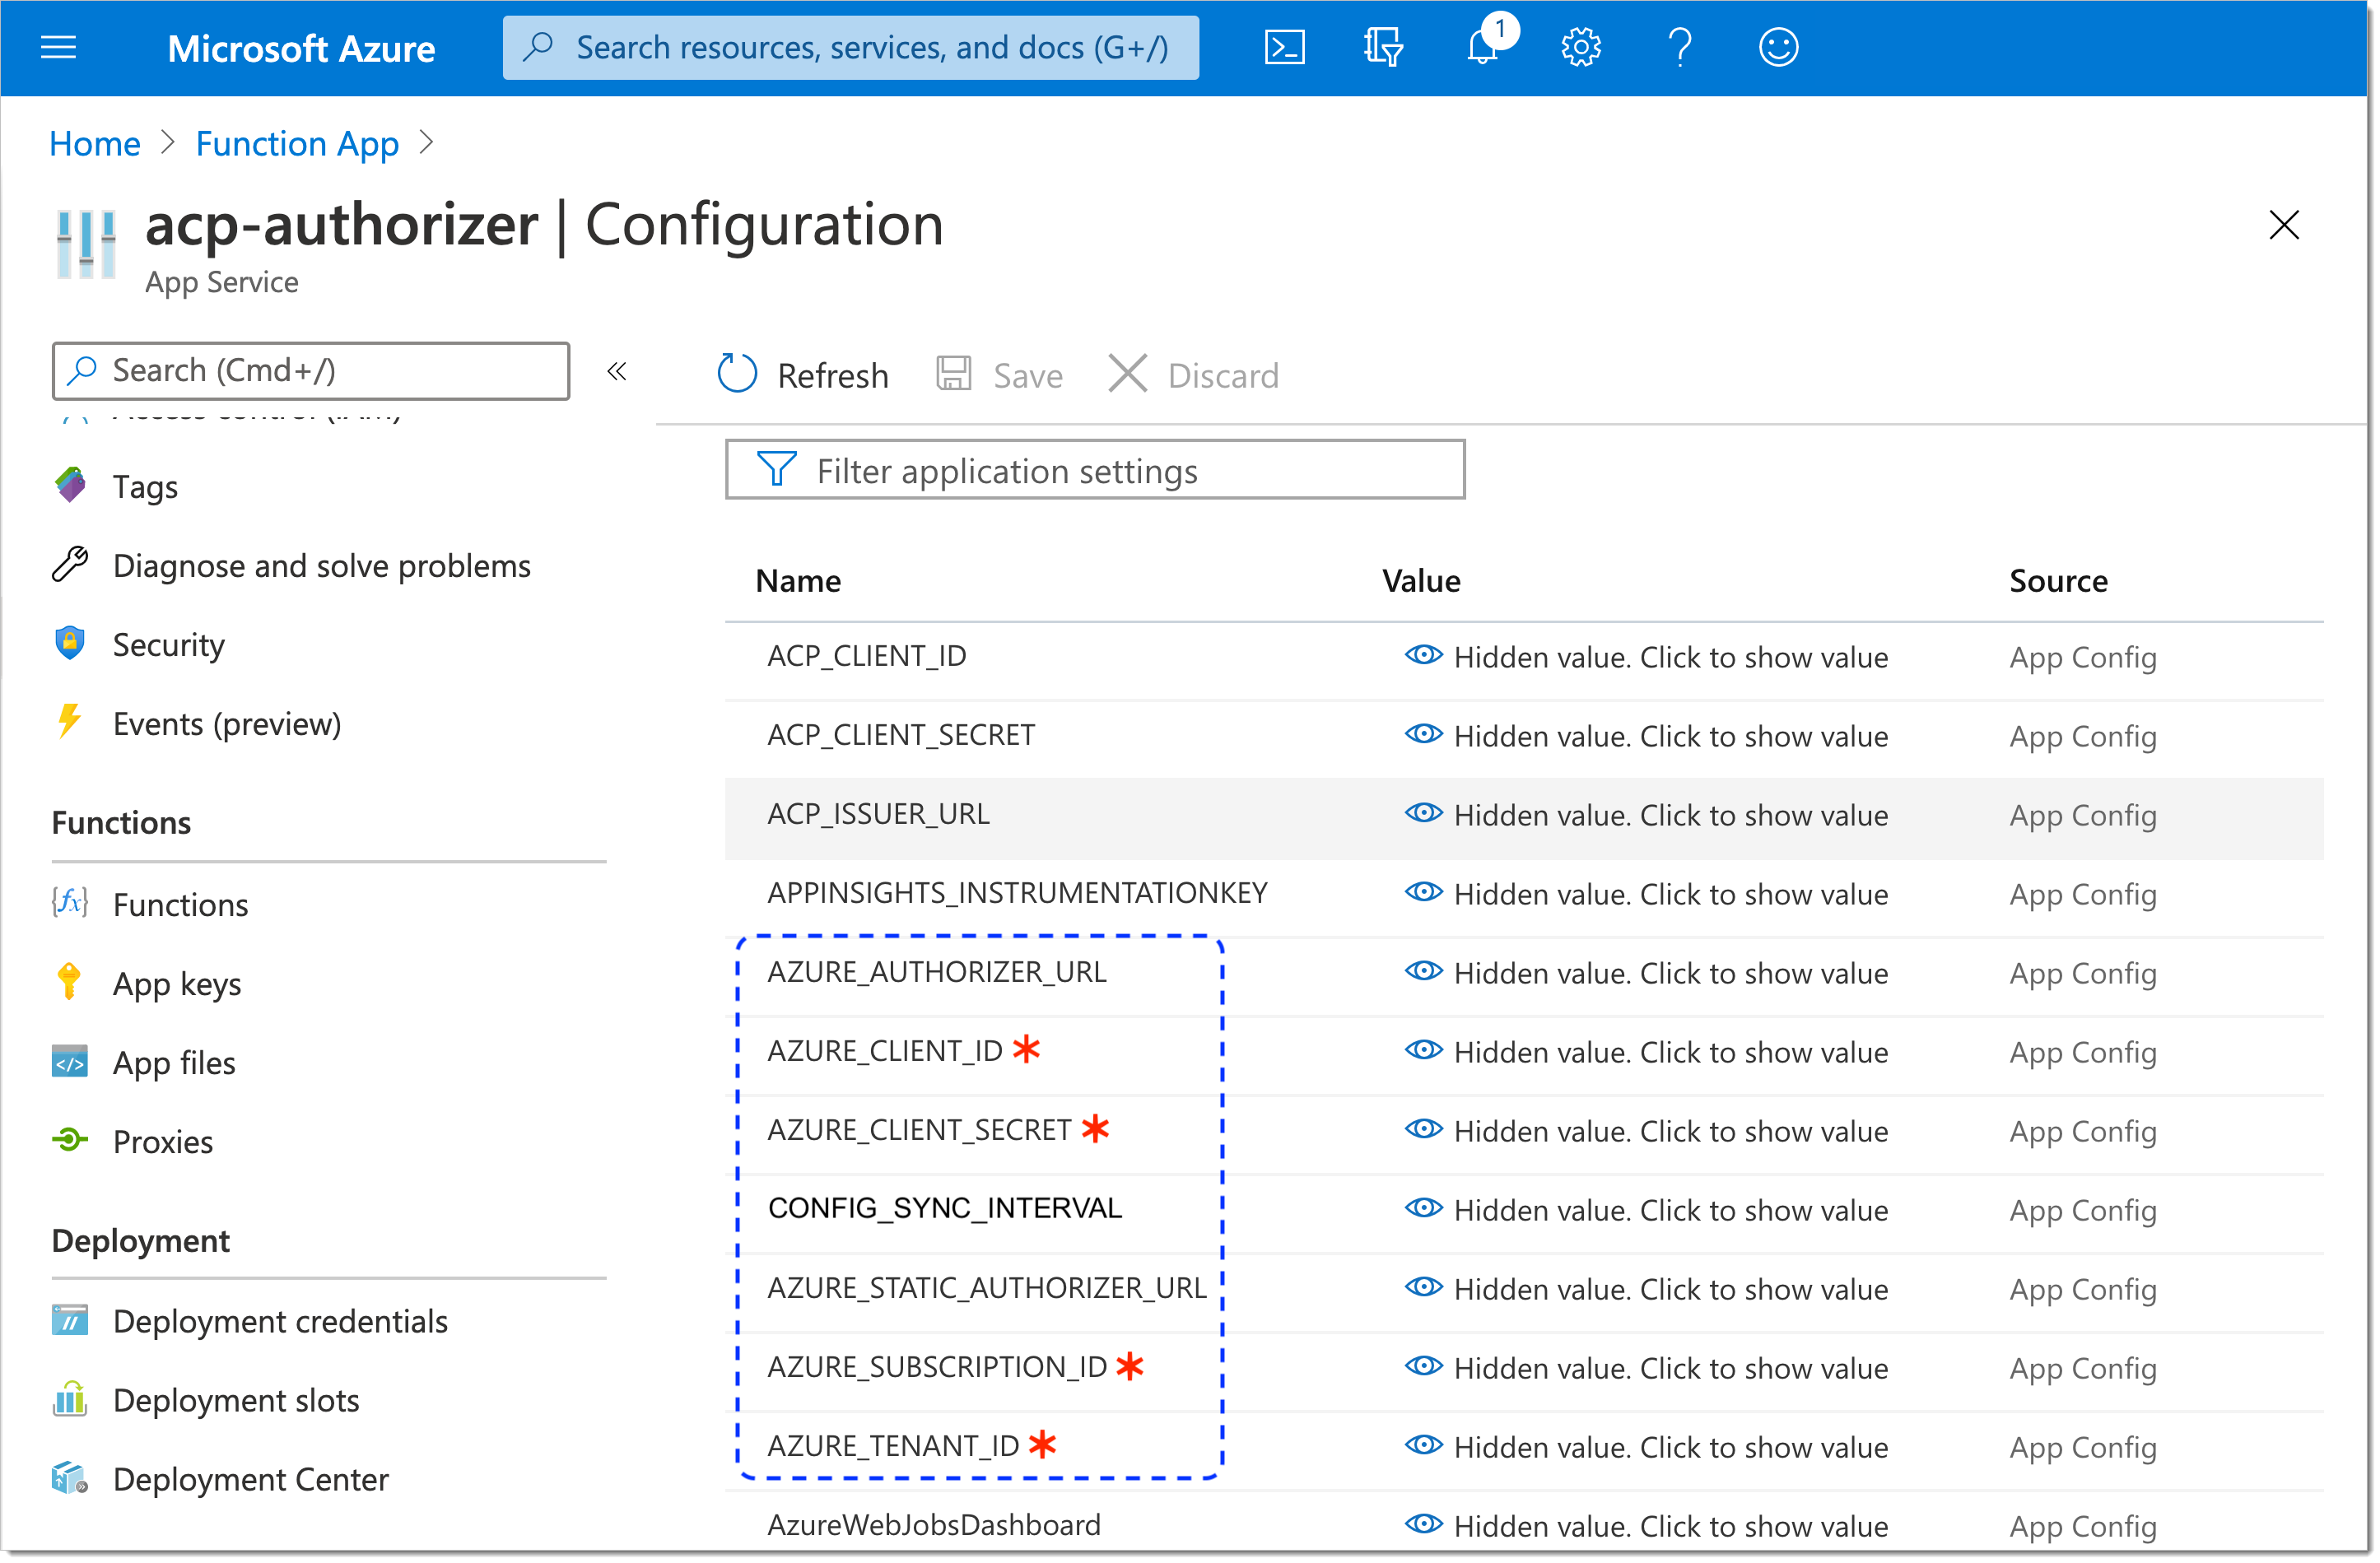Open the Directory and subscription filter icon
Image resolution: width=2380 pixels, height=1563 pixels.
coord(1385,47)
